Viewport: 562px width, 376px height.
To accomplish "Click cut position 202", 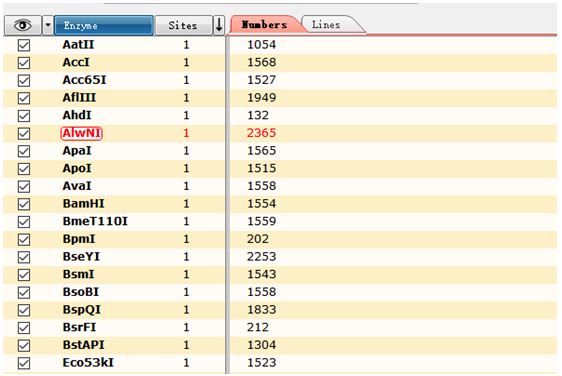I will (258, 239).
